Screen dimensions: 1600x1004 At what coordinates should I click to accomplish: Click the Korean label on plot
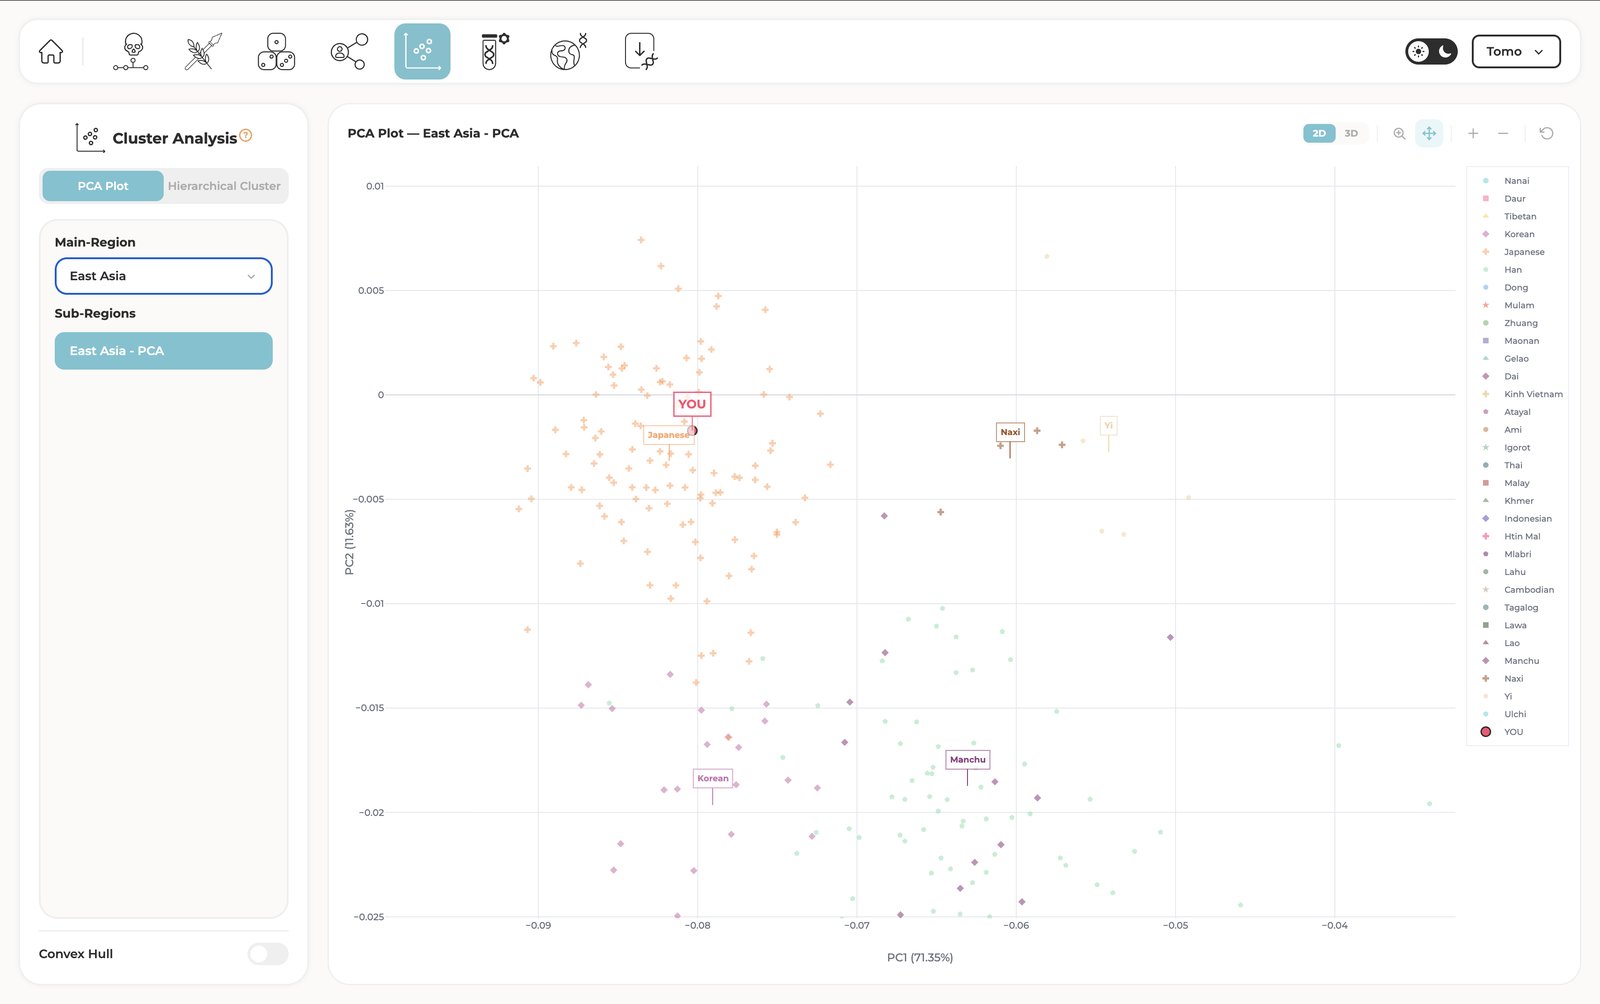713,778
